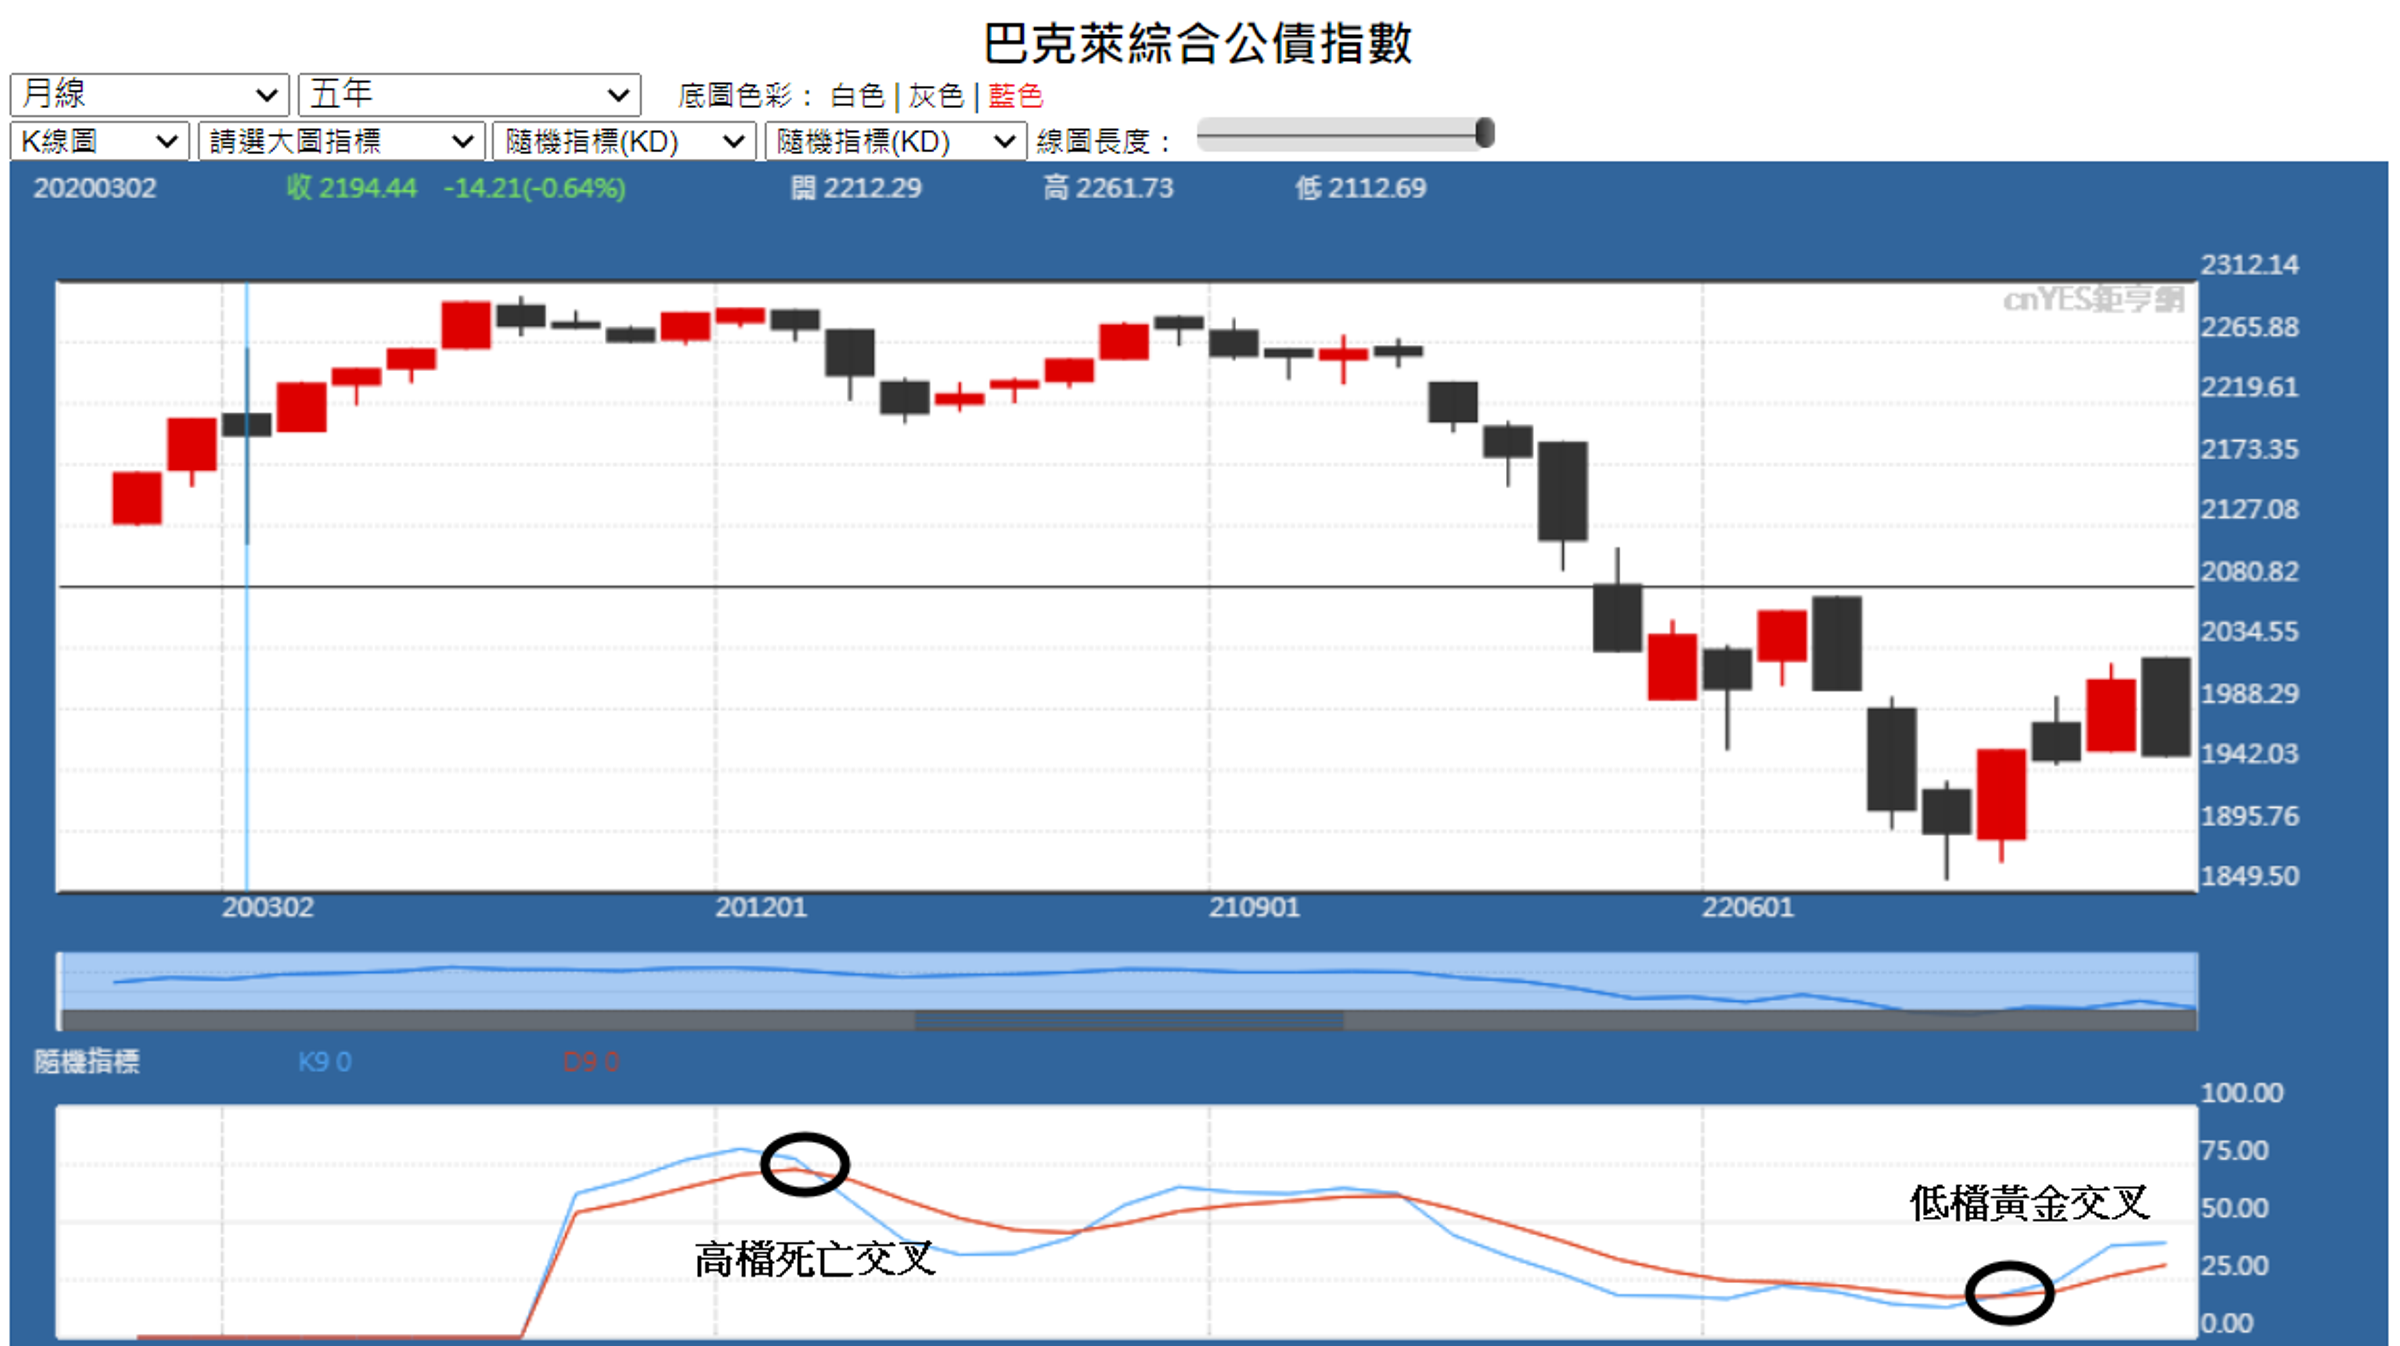Click the mini overview chart navigator
The height and width of the screenshot is (1346, 2400).
1127,982
